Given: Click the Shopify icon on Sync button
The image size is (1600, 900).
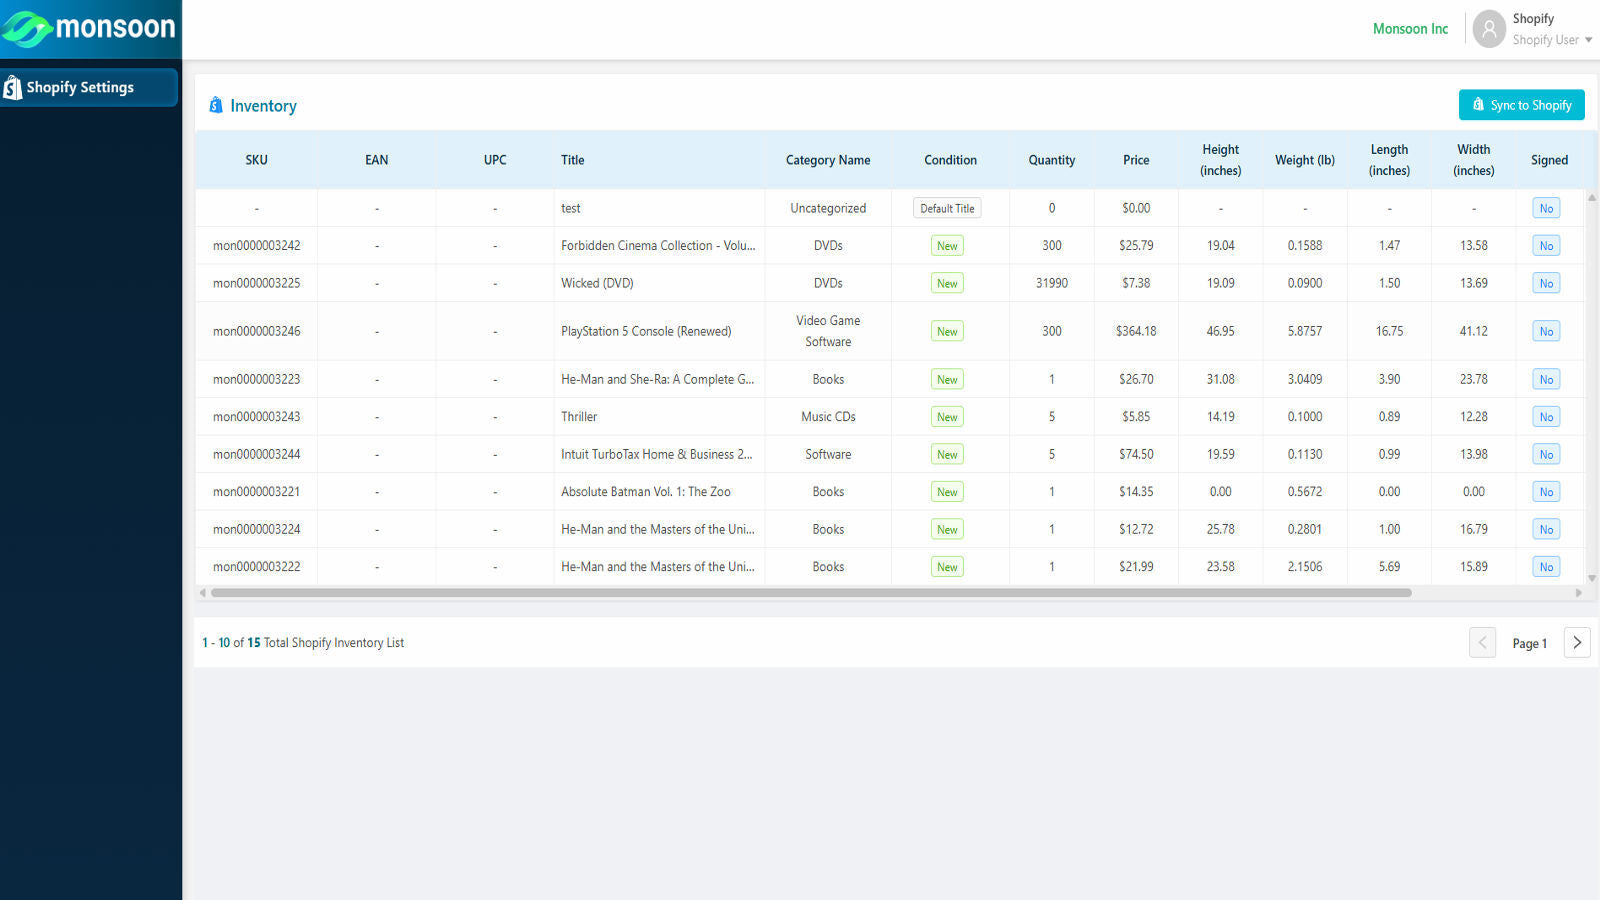Looking at the screenshot, I should (1477, 104).
